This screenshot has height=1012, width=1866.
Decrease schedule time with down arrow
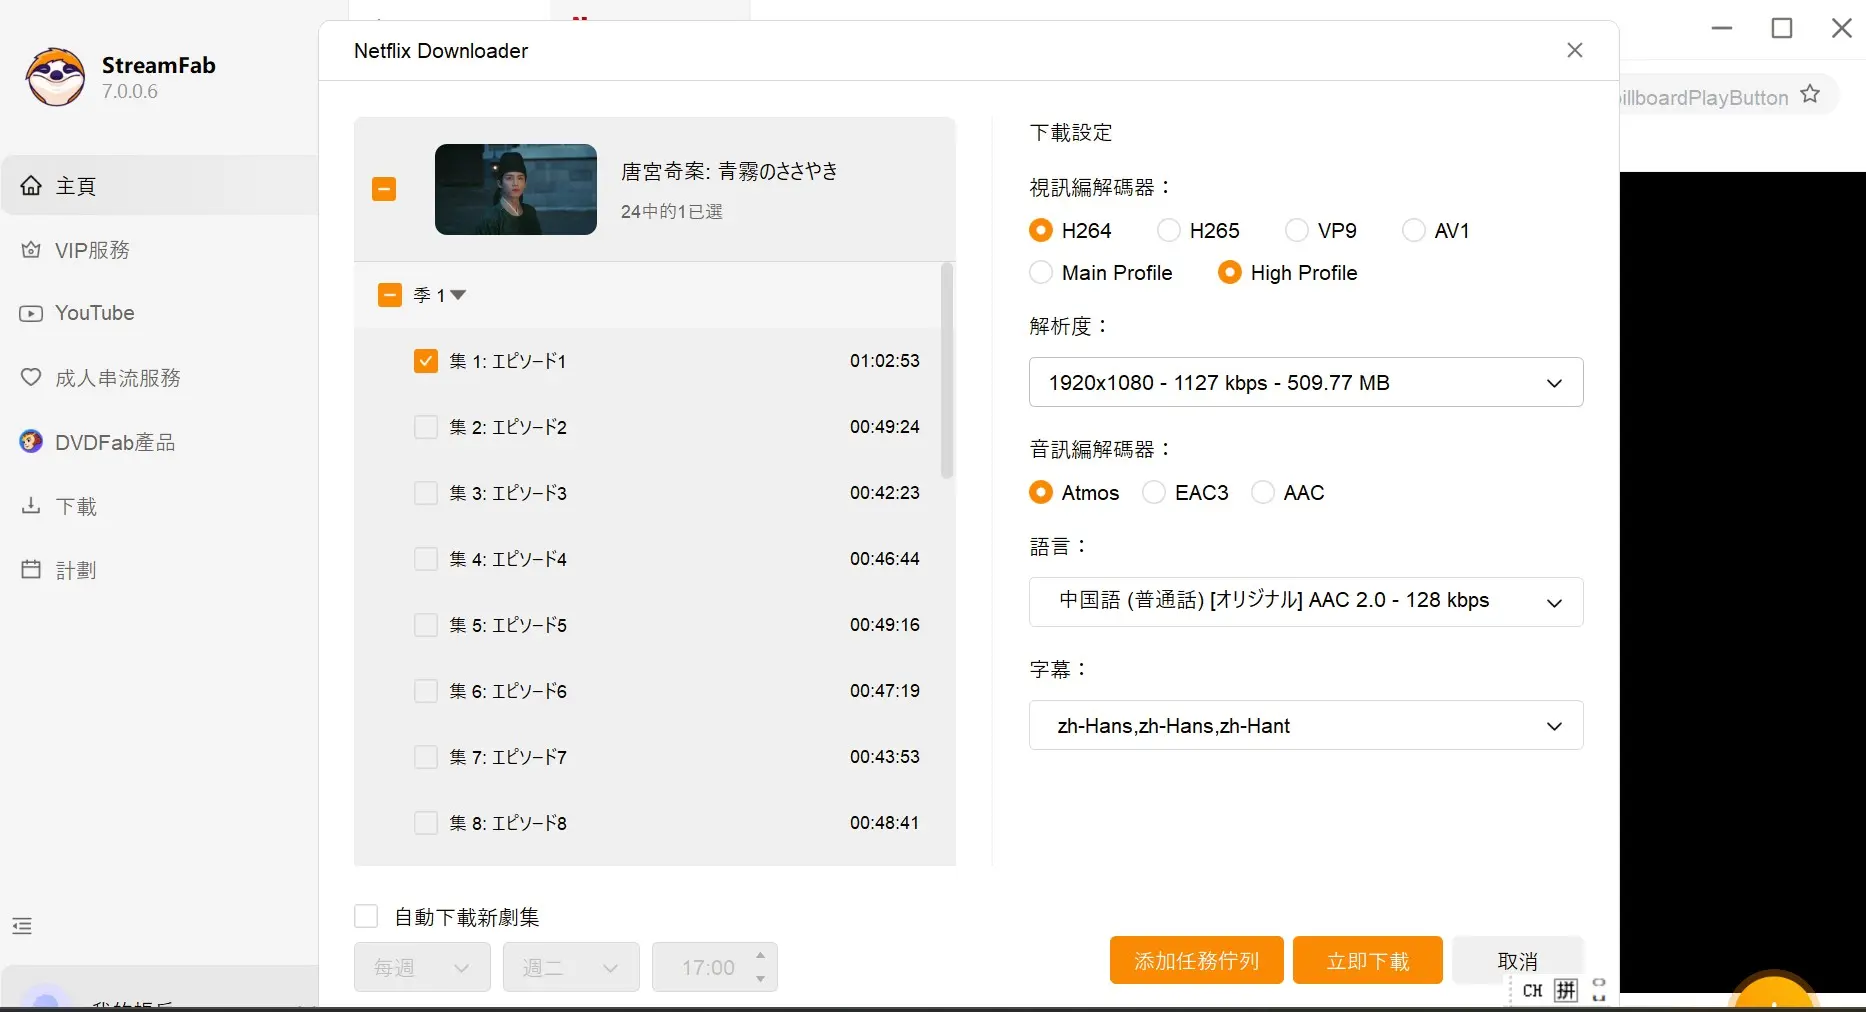click(x=761, y=979)
